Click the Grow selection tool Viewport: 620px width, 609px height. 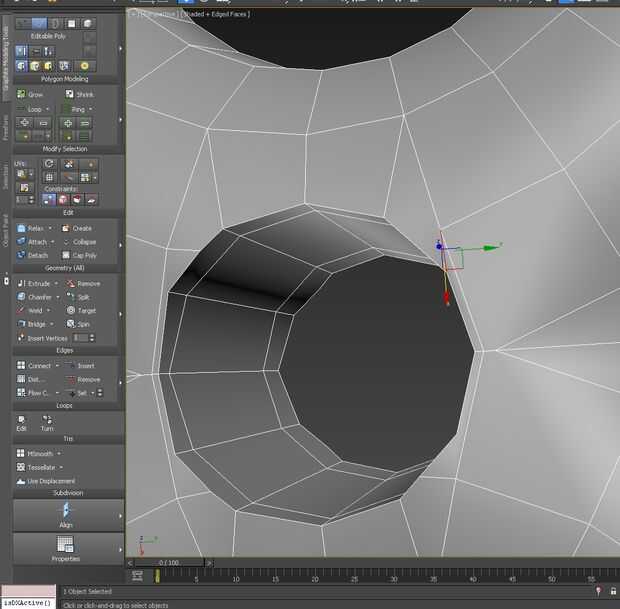coord(30,95)
